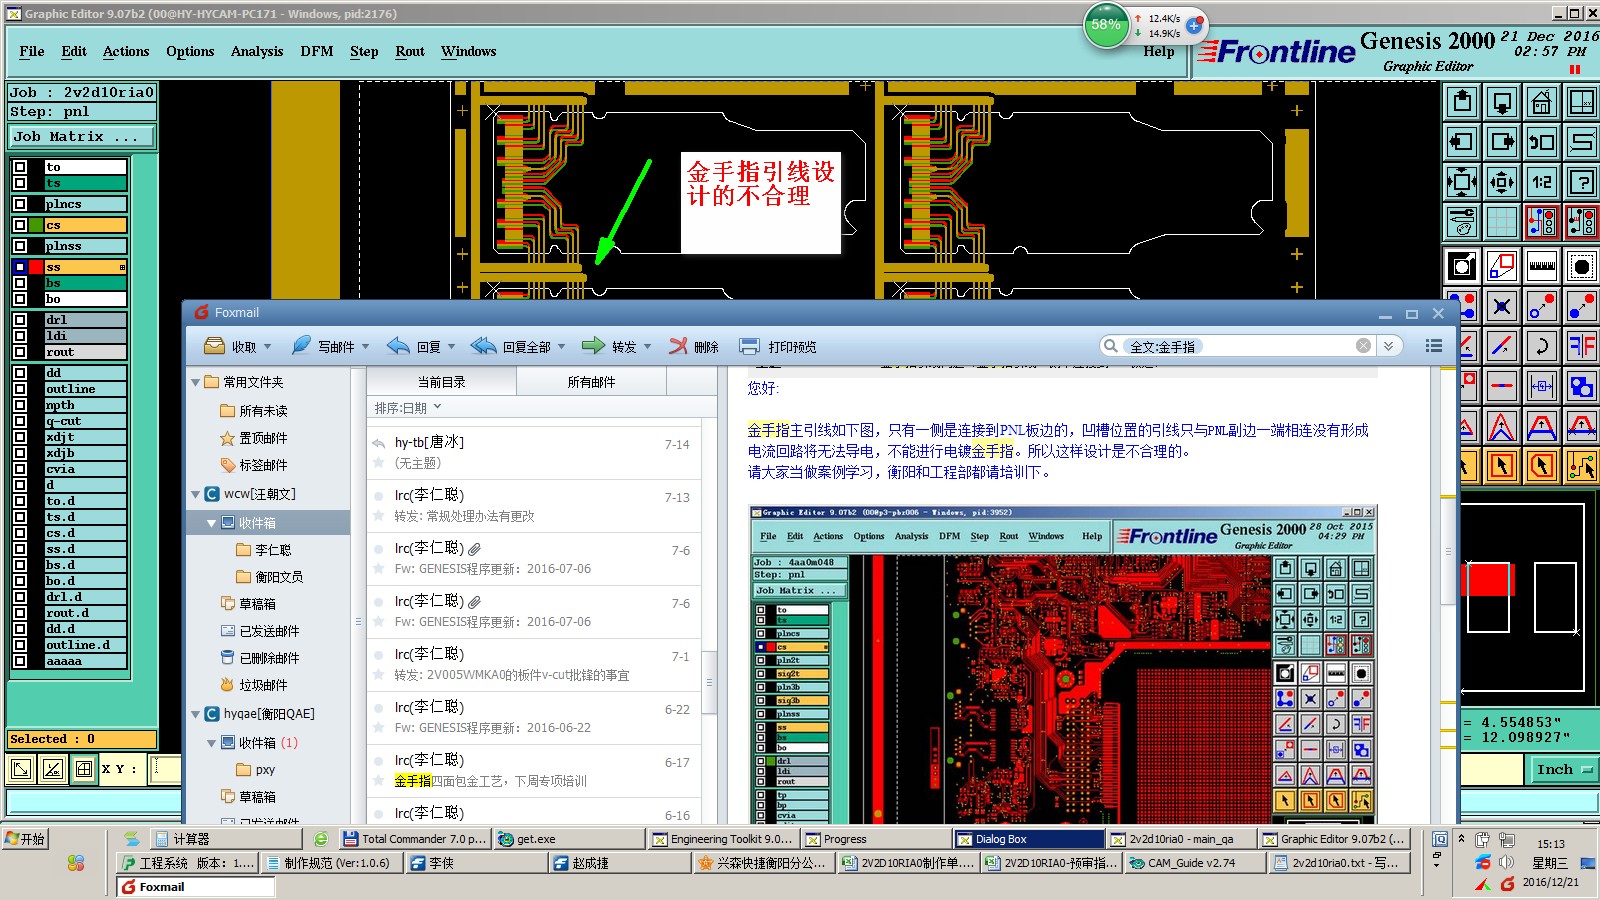The height and width of the screenshot is (900, 1600).
Task: Toggle the checkbox for layer 'to'
Action: 20,167
